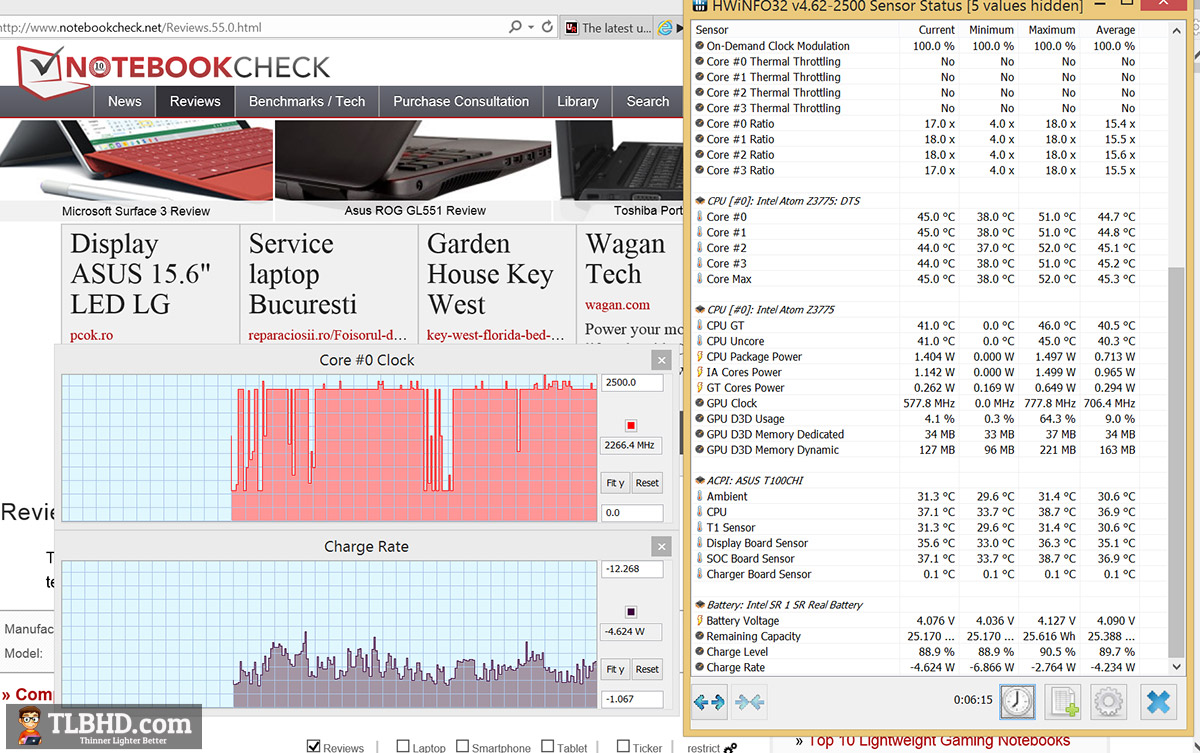Click the Core #0 Clock minimum field 0.0
This screenshot has height=753, width=1200.
coord(632,513)
